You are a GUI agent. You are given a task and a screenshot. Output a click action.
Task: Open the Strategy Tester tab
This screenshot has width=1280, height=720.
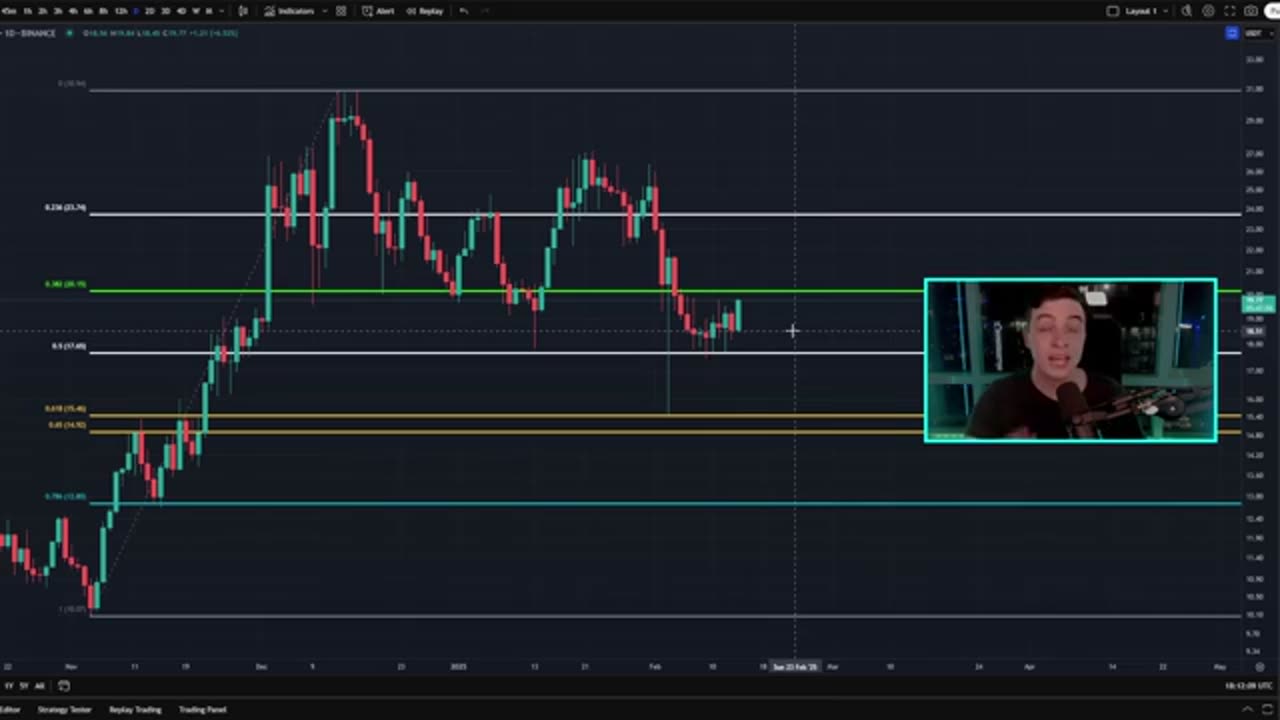64,709
